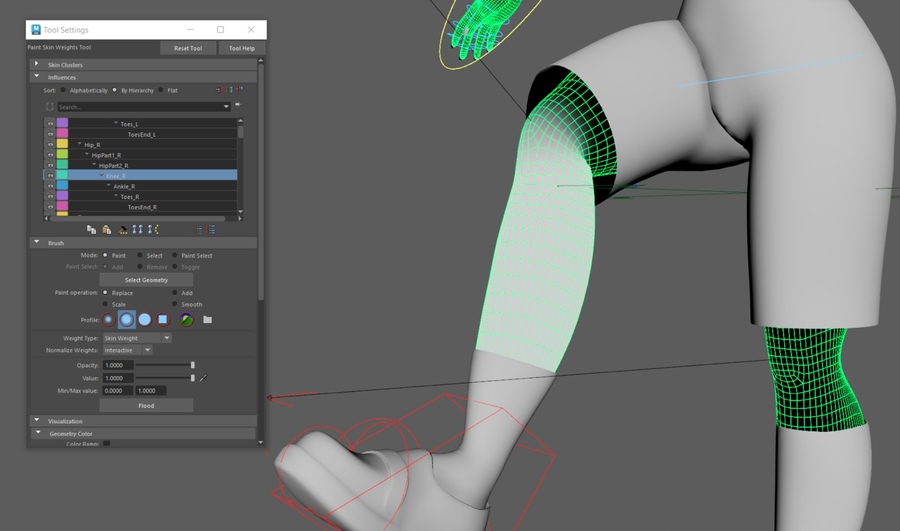The width and height of the screenshot is (900, 531).
Task: Click the paste weights icon below influences
Action: click(x=106, y=229)
